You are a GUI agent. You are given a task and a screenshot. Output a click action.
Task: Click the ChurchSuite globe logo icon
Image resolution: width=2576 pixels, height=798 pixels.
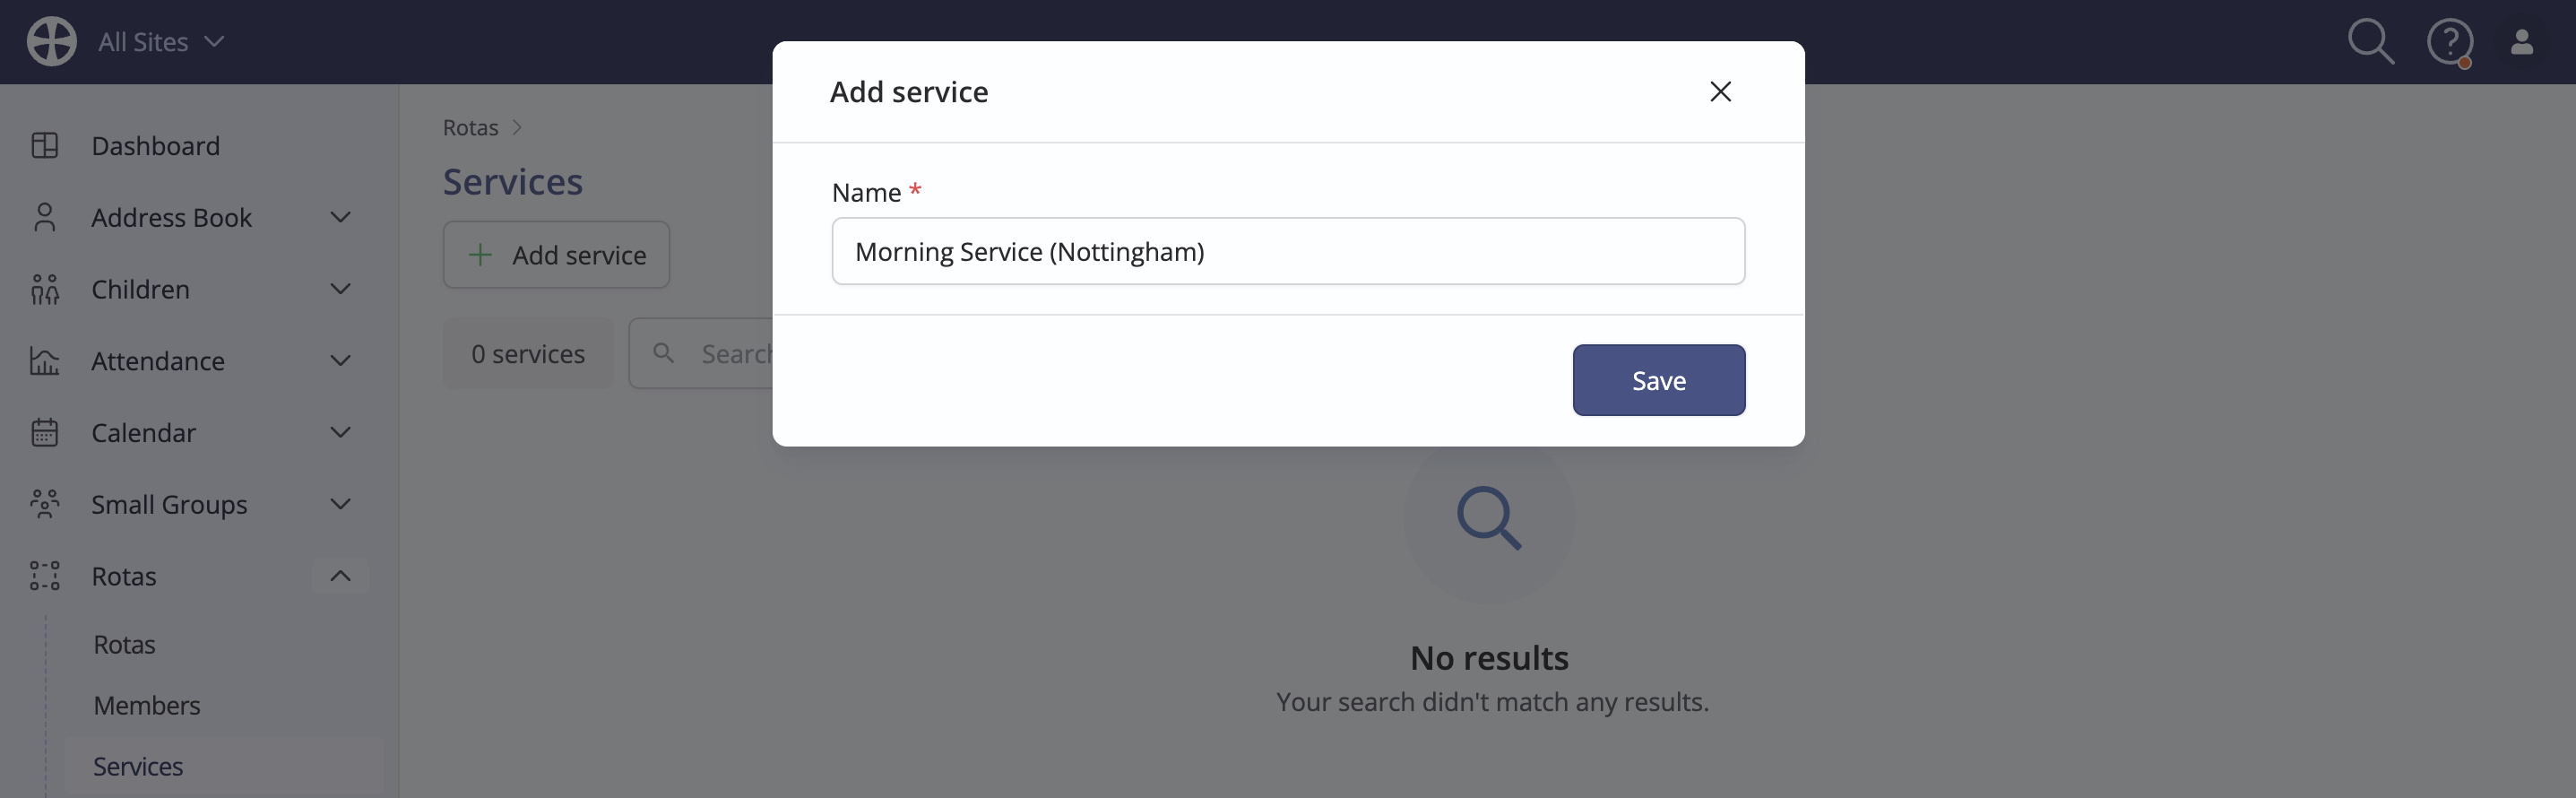click(x=51, y=41)
